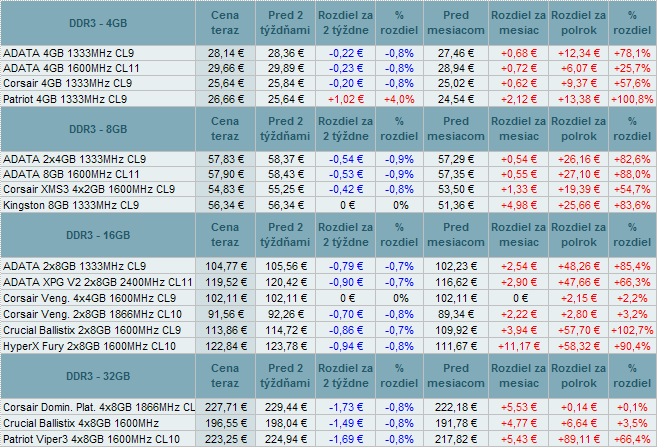Select row 'Kingston 8GB 1333MHz CL9'

328,205
